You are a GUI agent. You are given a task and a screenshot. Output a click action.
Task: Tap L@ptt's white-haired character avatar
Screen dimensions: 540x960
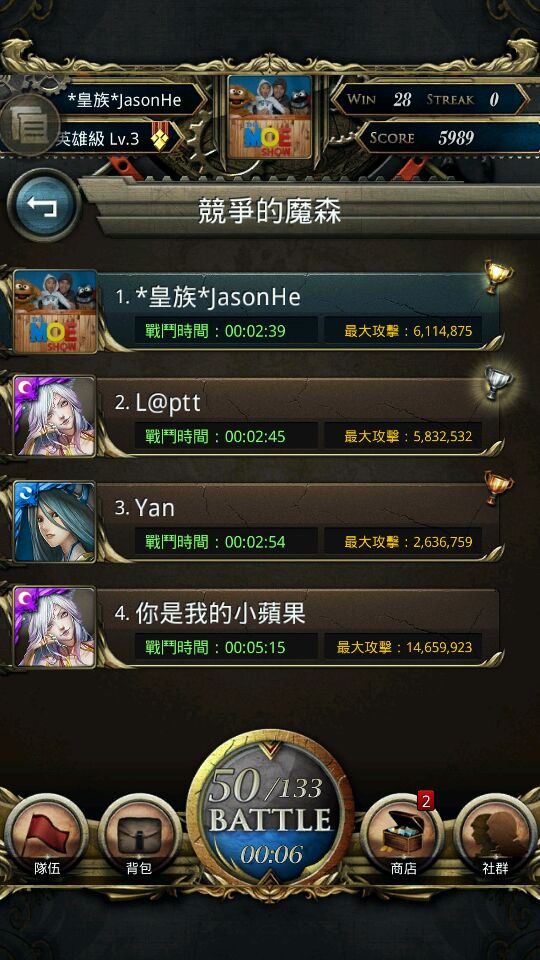point(54,417)
